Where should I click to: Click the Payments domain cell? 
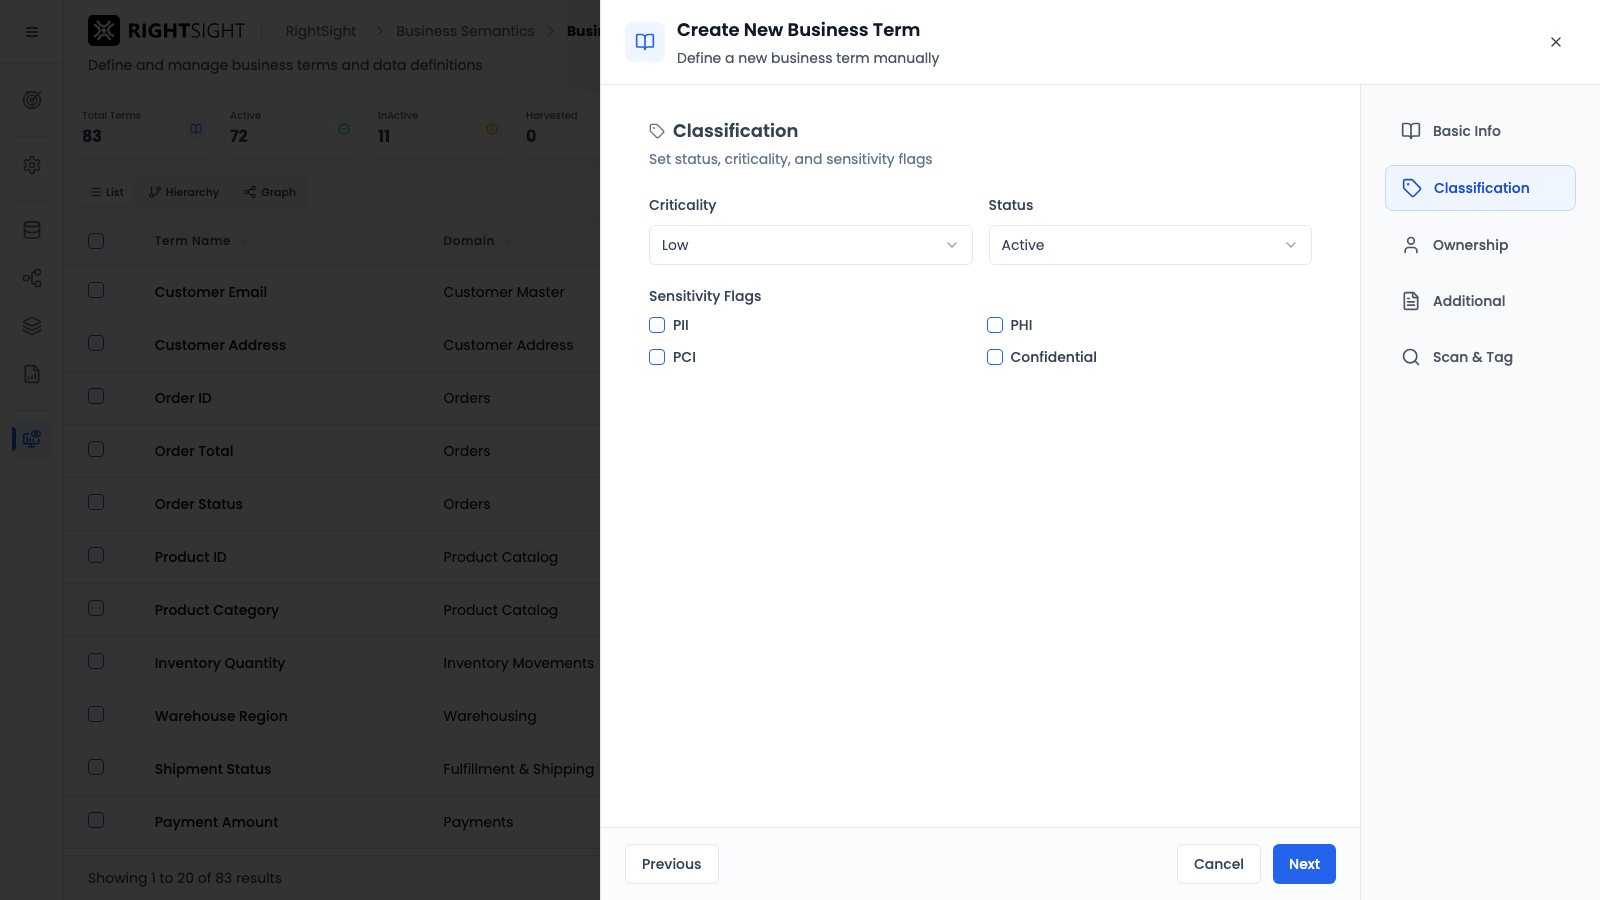pos(478,822)
